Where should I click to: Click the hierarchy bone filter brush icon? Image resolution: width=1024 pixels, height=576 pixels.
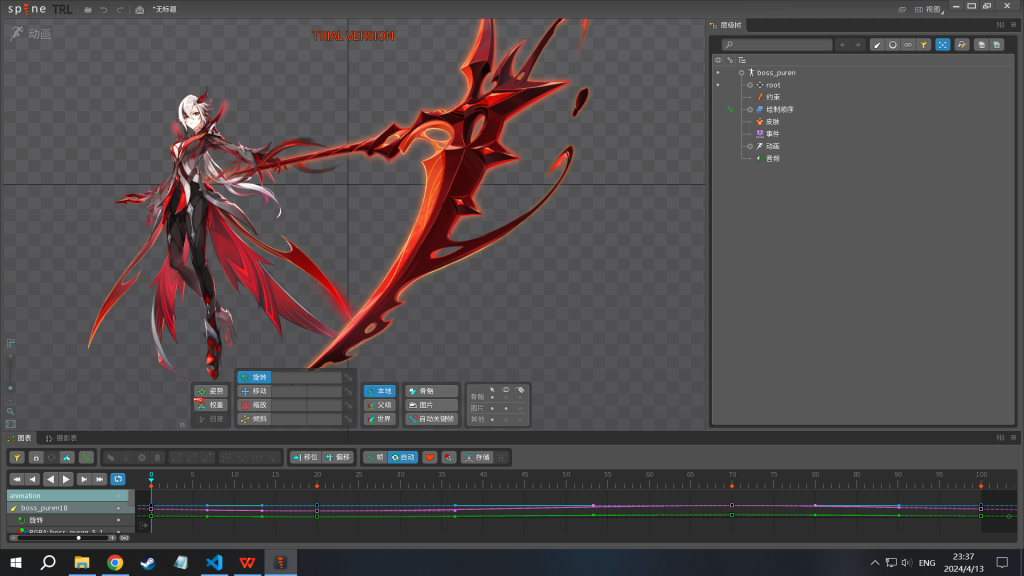[x=877, y=45]
